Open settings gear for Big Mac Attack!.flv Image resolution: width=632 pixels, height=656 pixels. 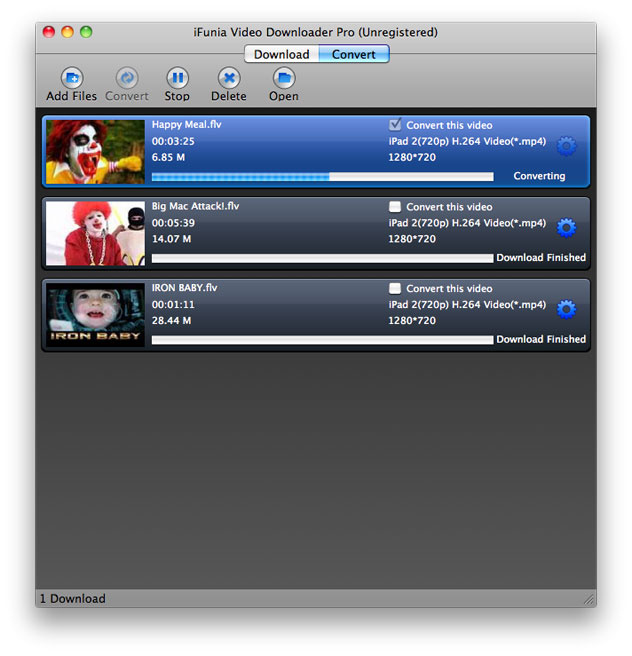click(566, 228)
